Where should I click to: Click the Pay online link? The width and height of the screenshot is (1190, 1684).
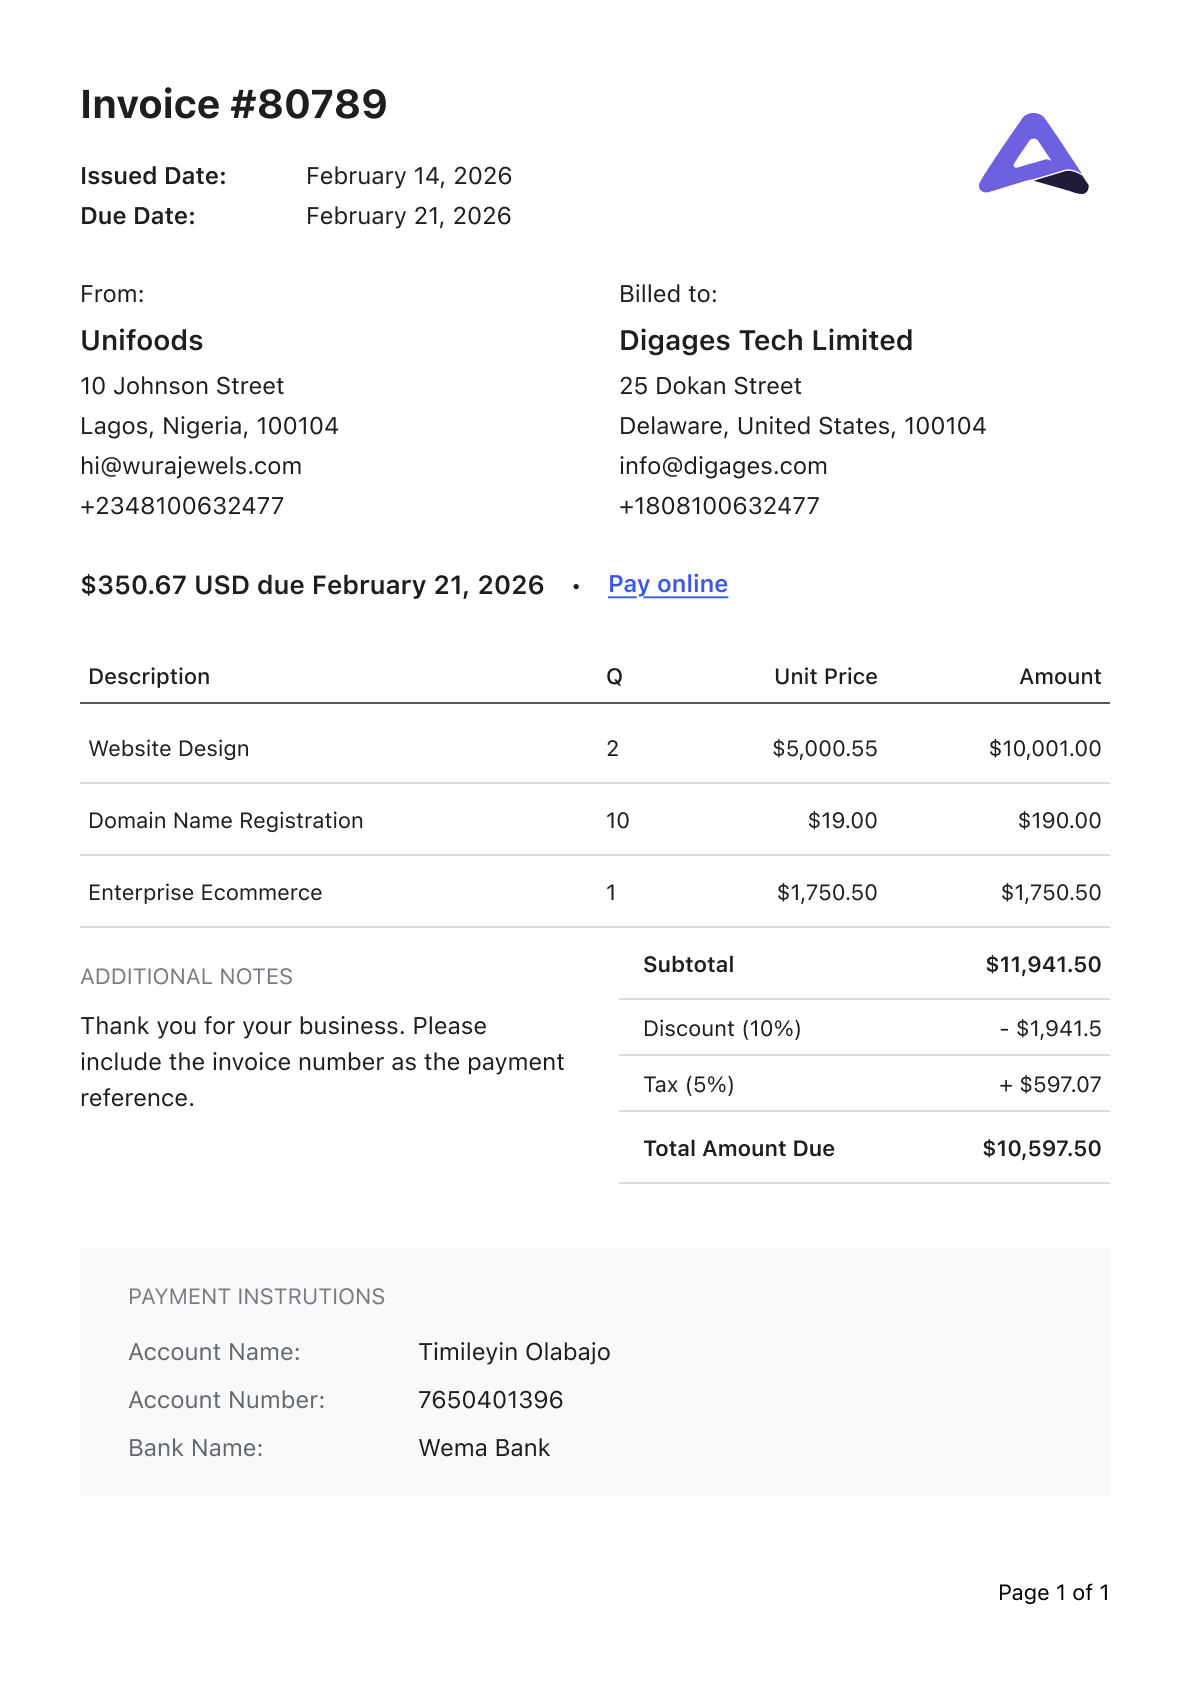pyautogui.click(x=668, y=585)
